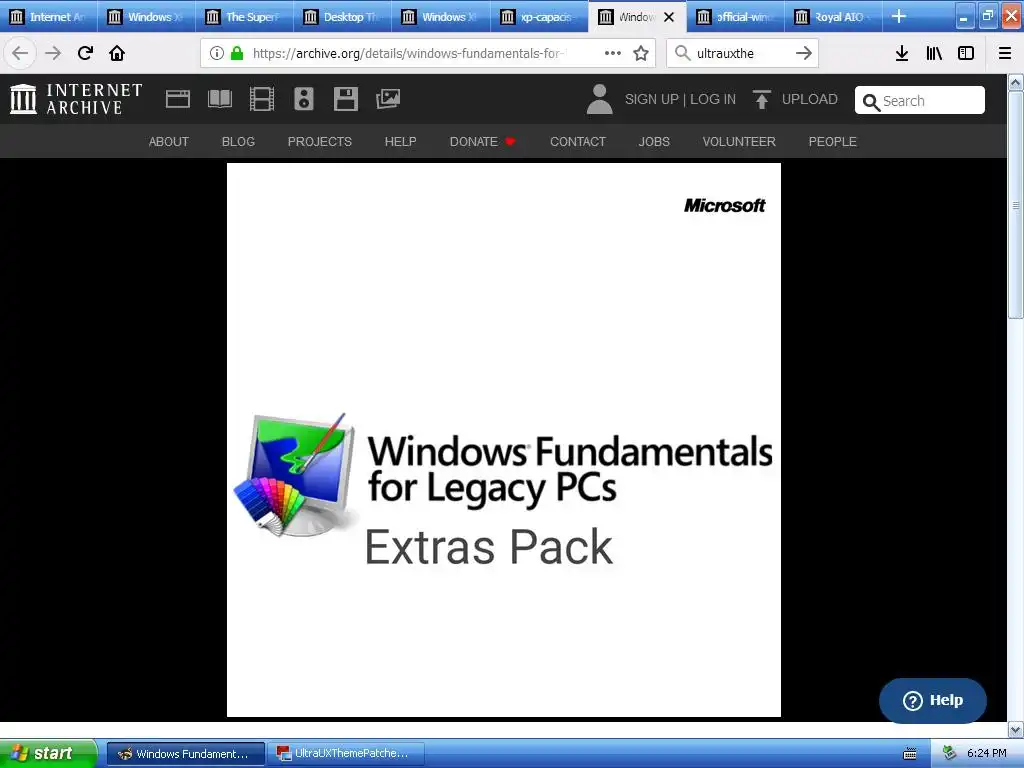Click the system tray network icon
Image resolution: width=1024 pixels, height=768 pixels.
coord(950,753)
